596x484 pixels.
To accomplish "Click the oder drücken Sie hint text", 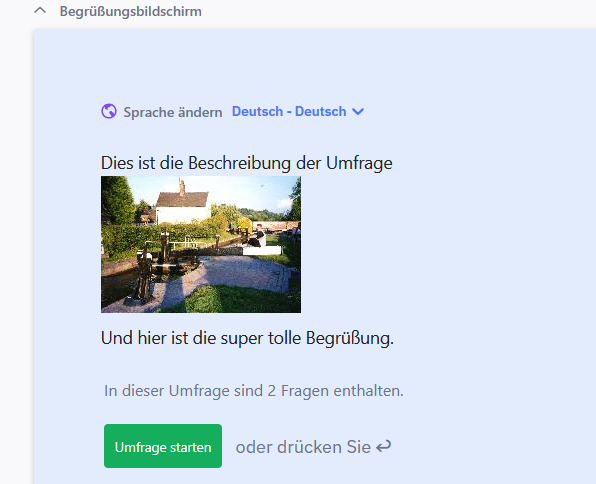I will click(303, 447).
